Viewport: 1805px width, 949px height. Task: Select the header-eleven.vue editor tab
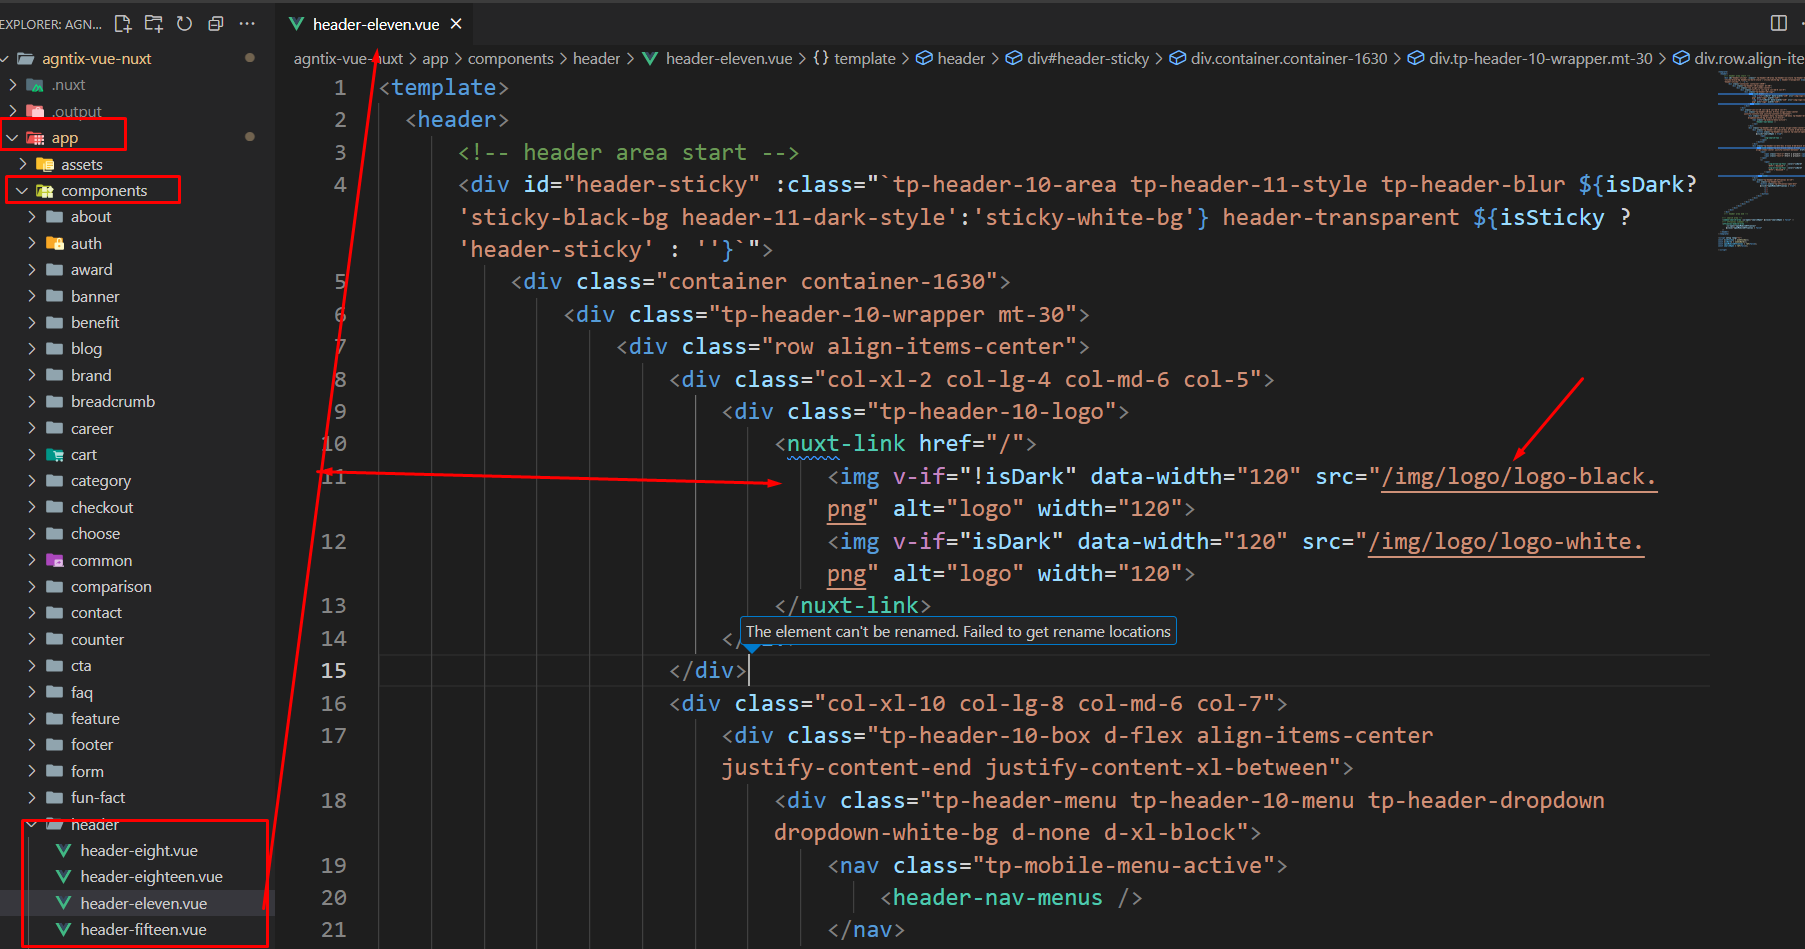coord(375,24)
